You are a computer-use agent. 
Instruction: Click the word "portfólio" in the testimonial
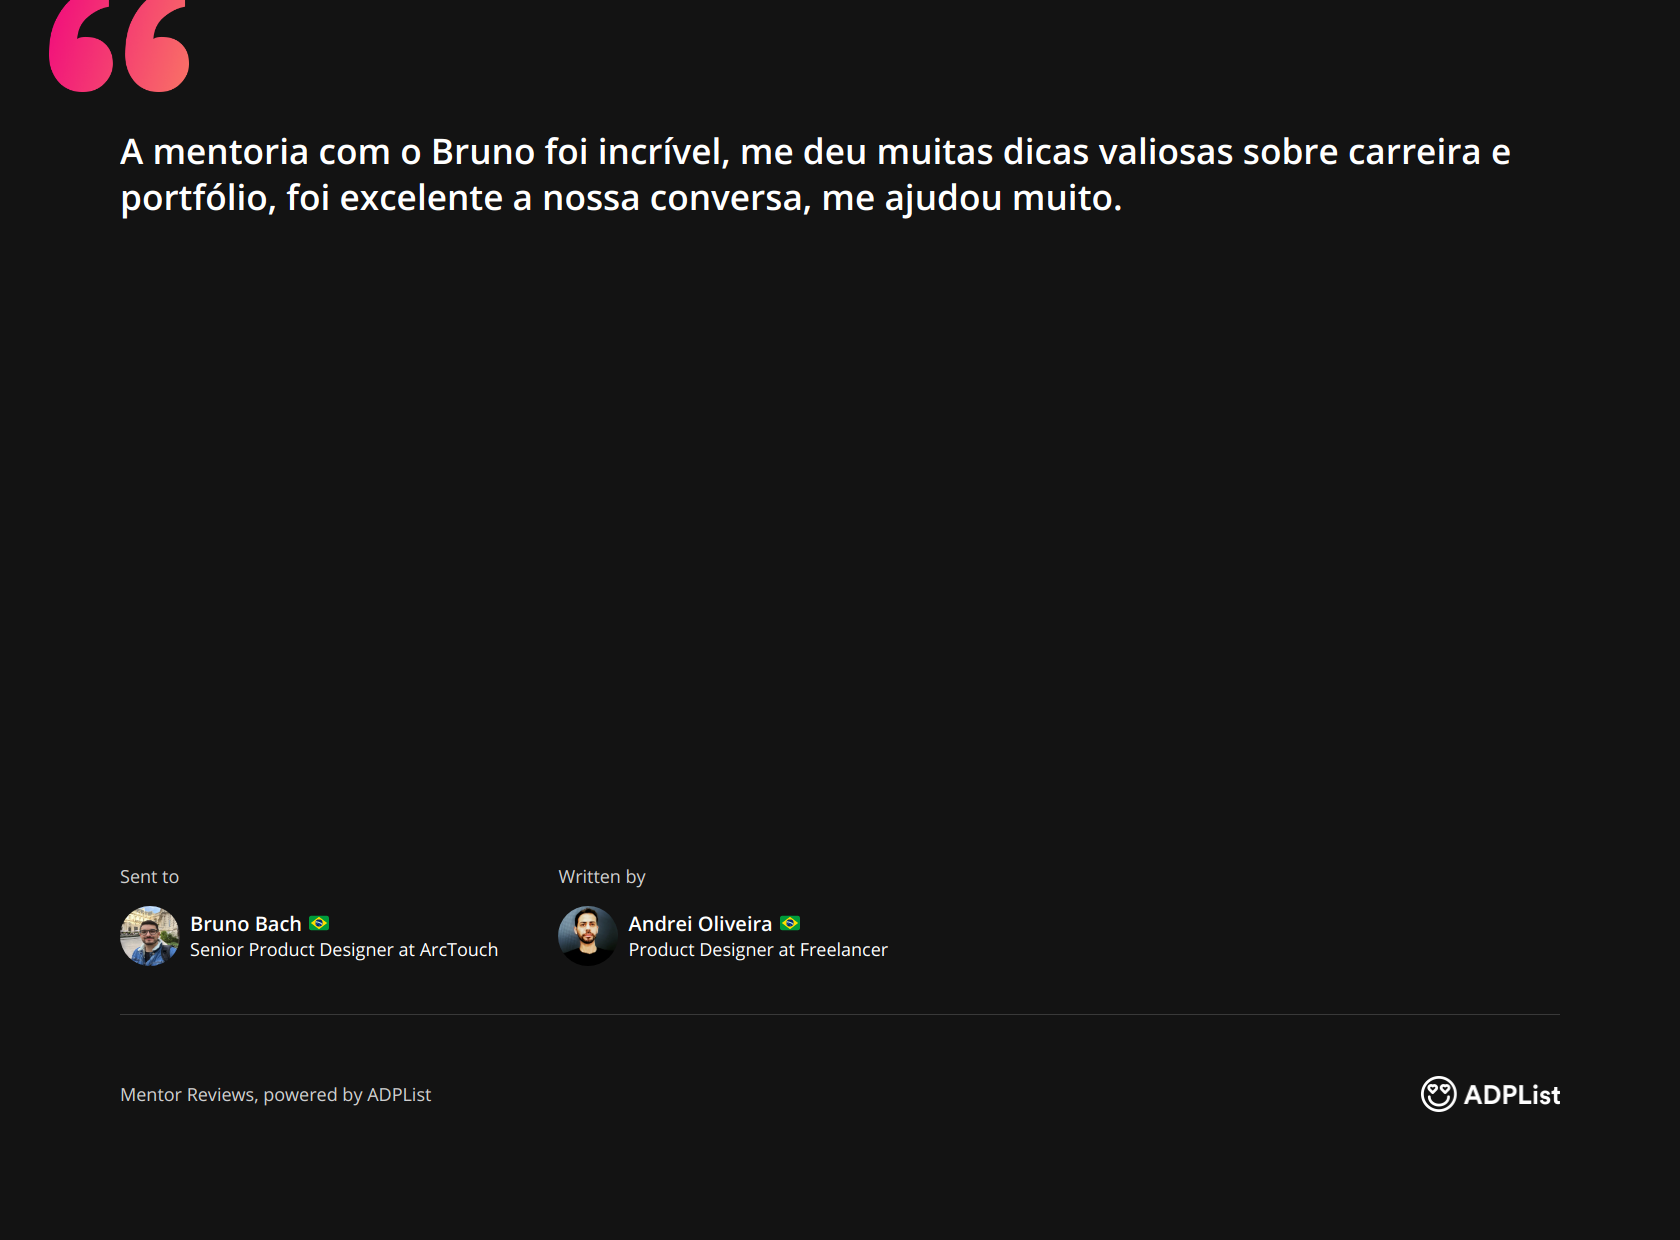195,198
